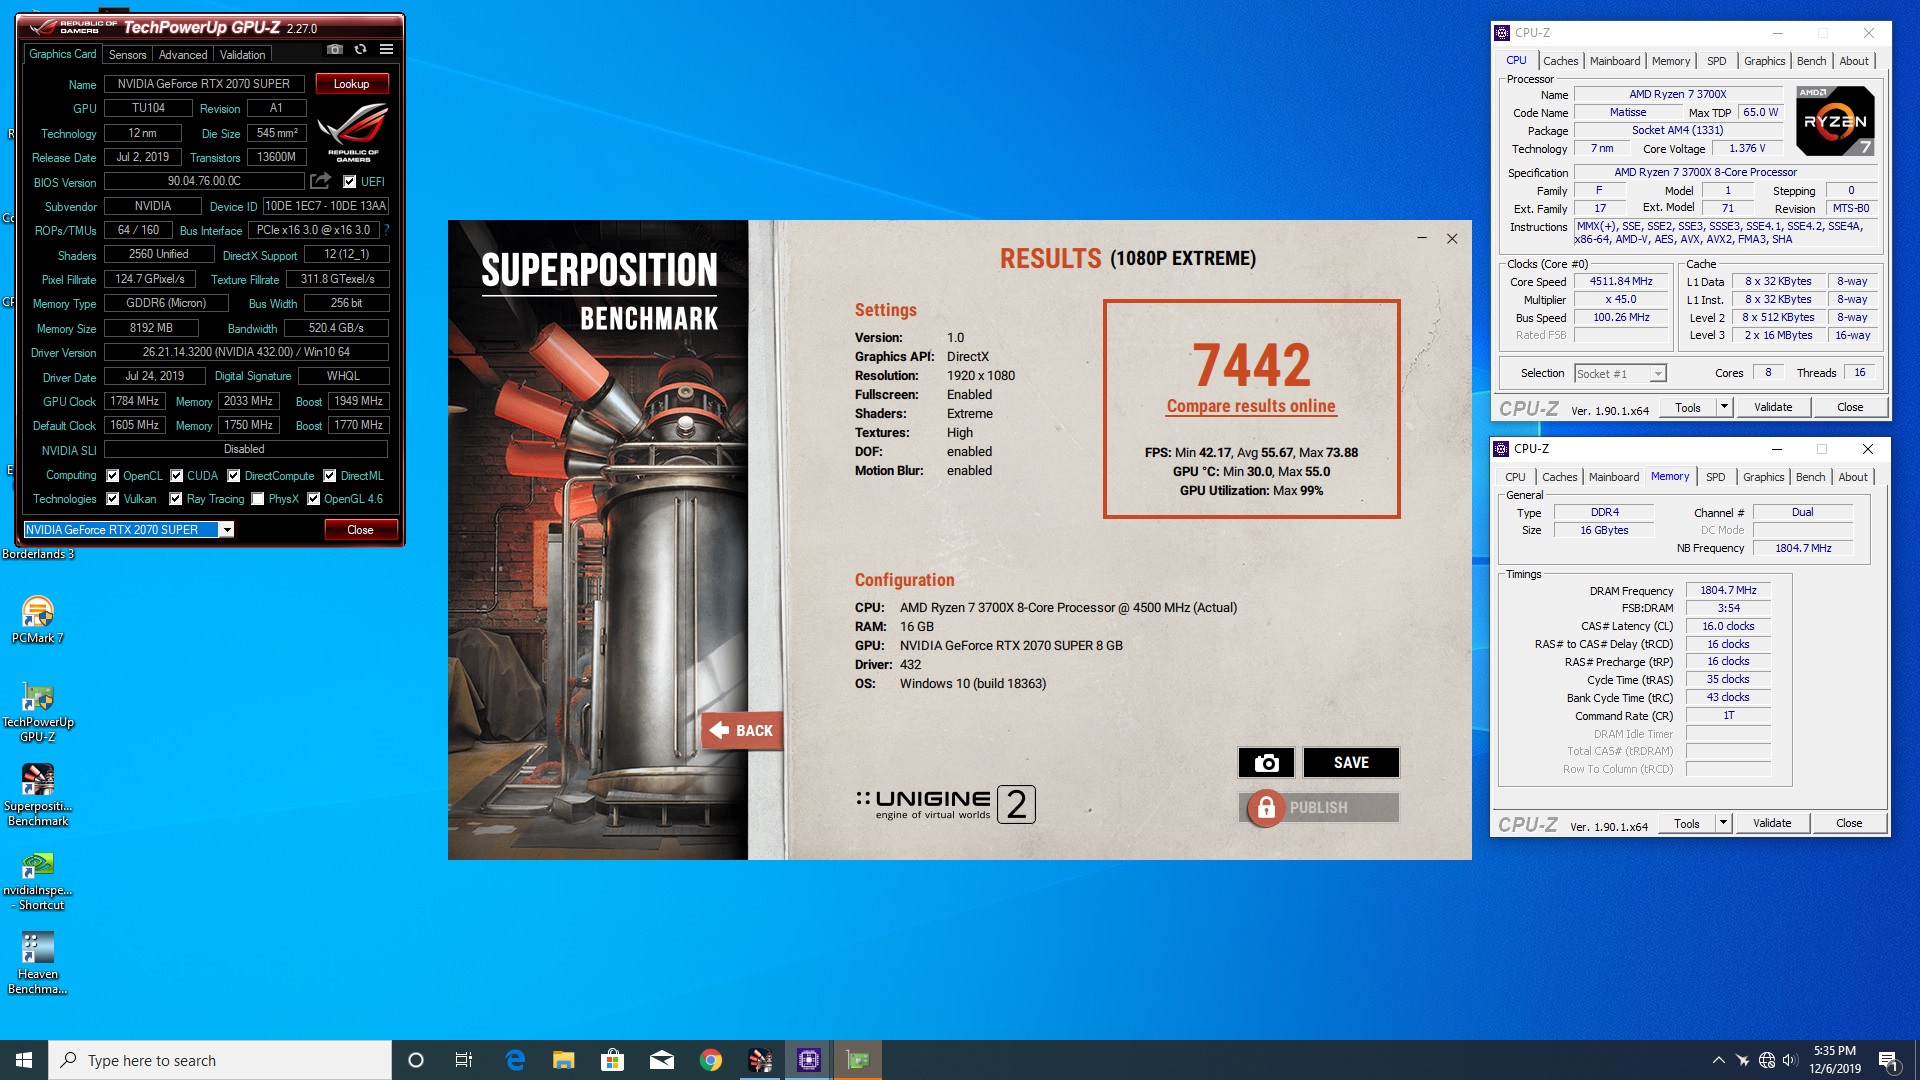Open the PCMark 7 desktop icon
The width and height of the screenshot is (1920, 1080).
point(38,620)
